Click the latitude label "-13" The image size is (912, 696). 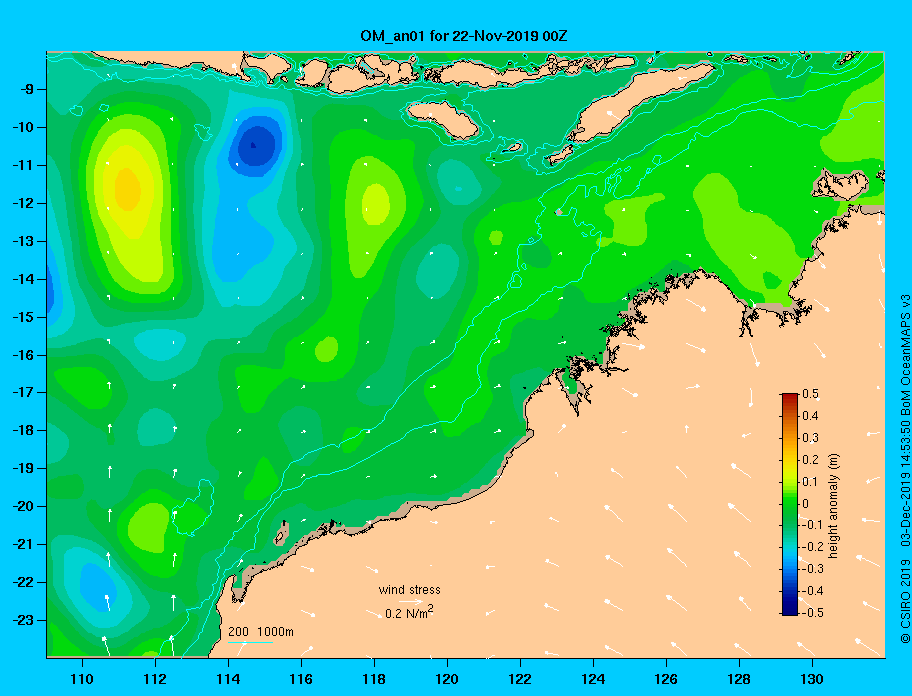tap(24, 241)
